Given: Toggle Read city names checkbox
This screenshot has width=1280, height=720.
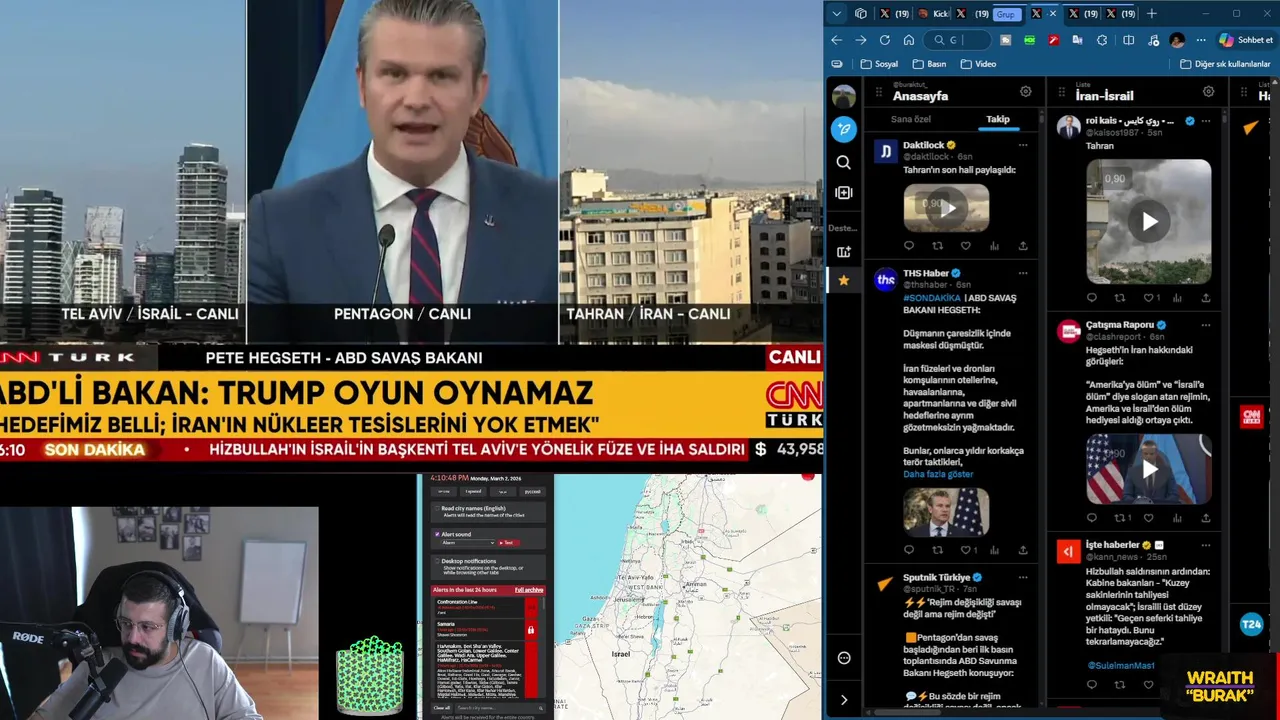Looking at the screenshot, I should coord(436,509).
